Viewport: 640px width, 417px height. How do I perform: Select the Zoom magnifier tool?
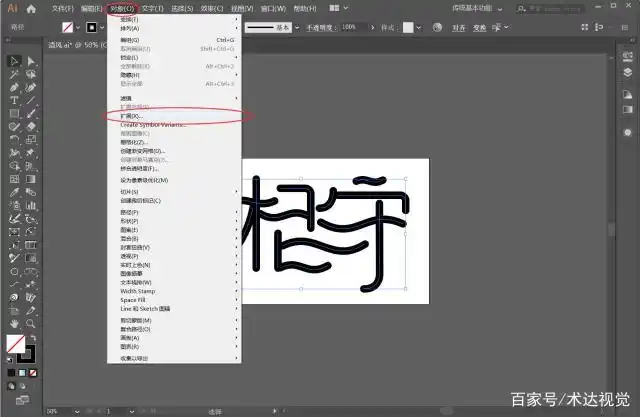pyautogui.click(x=31, y=324)
